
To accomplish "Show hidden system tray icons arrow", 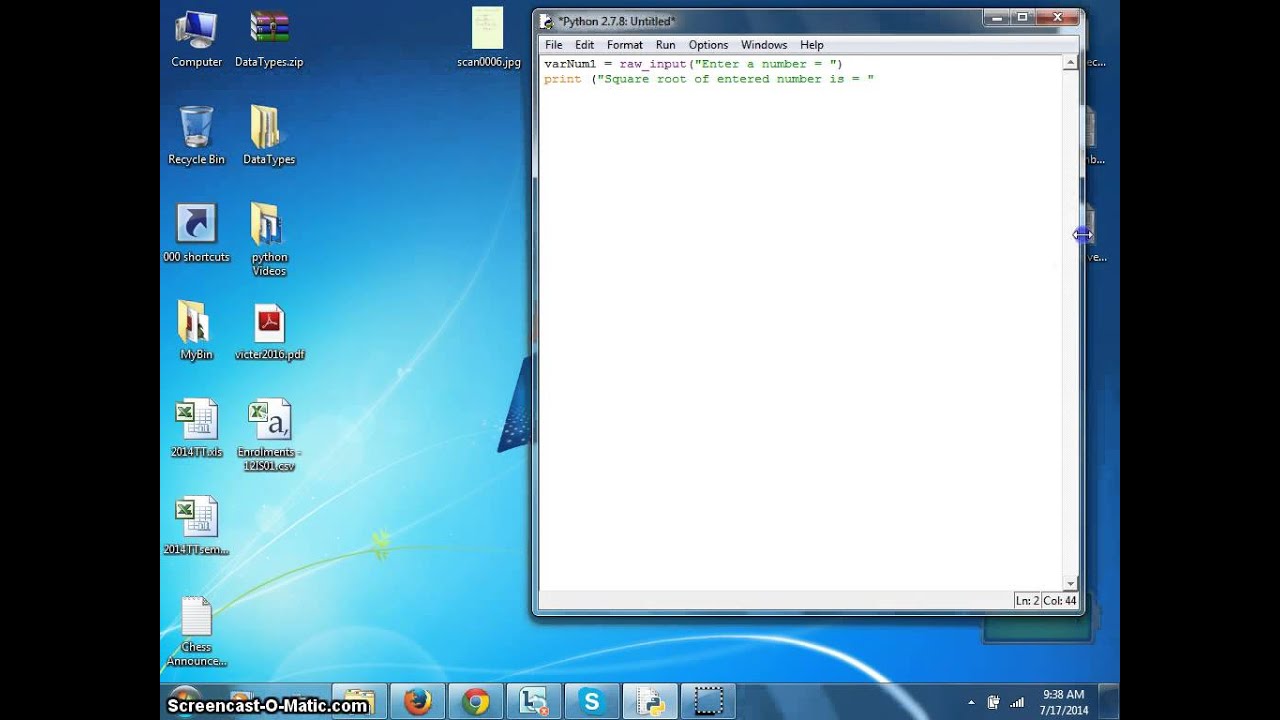I will click(971, 703).
